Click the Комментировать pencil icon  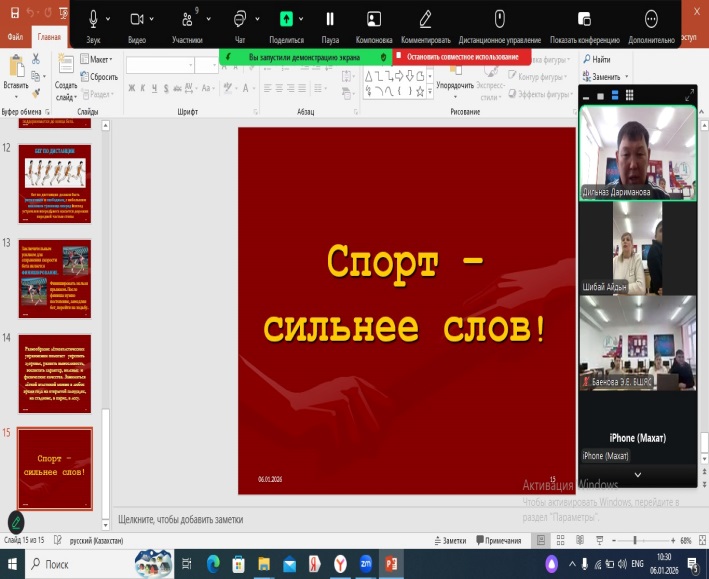coord(426,20)
